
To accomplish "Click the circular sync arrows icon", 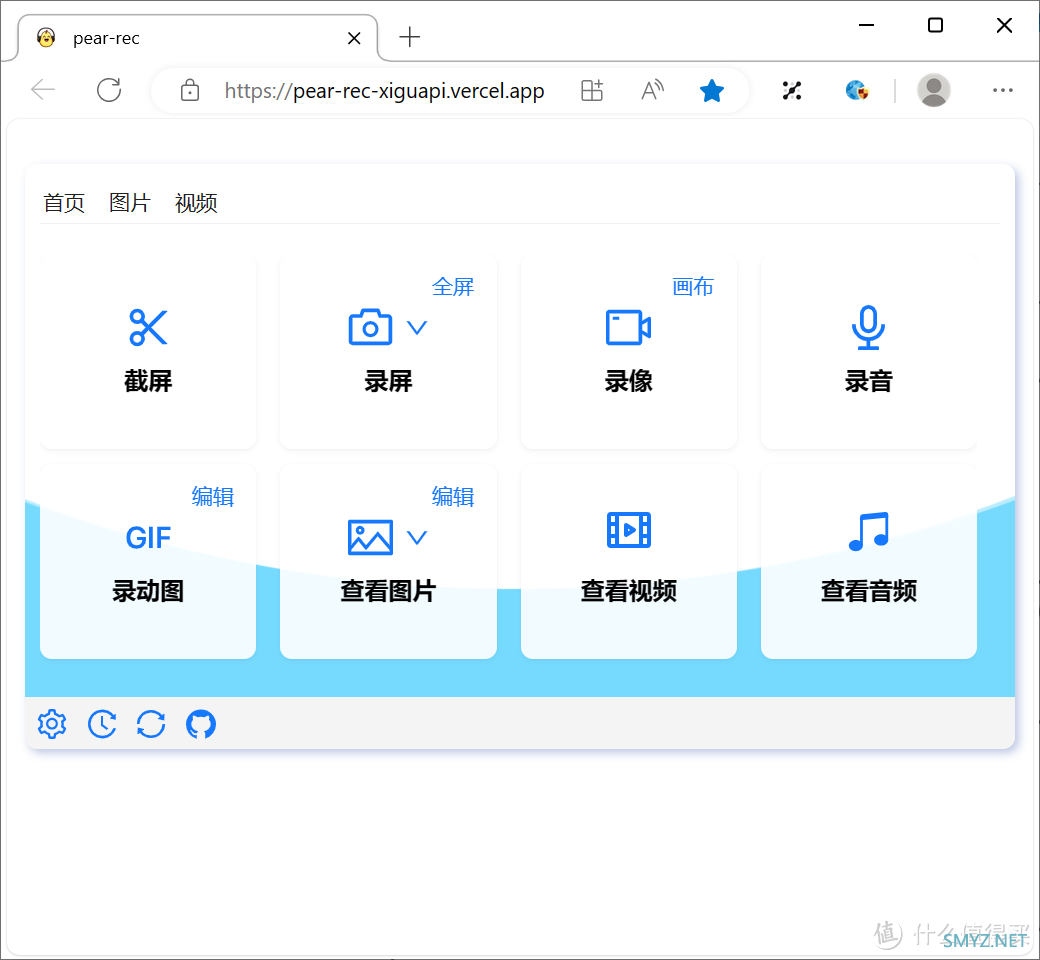I will (151, 724).
